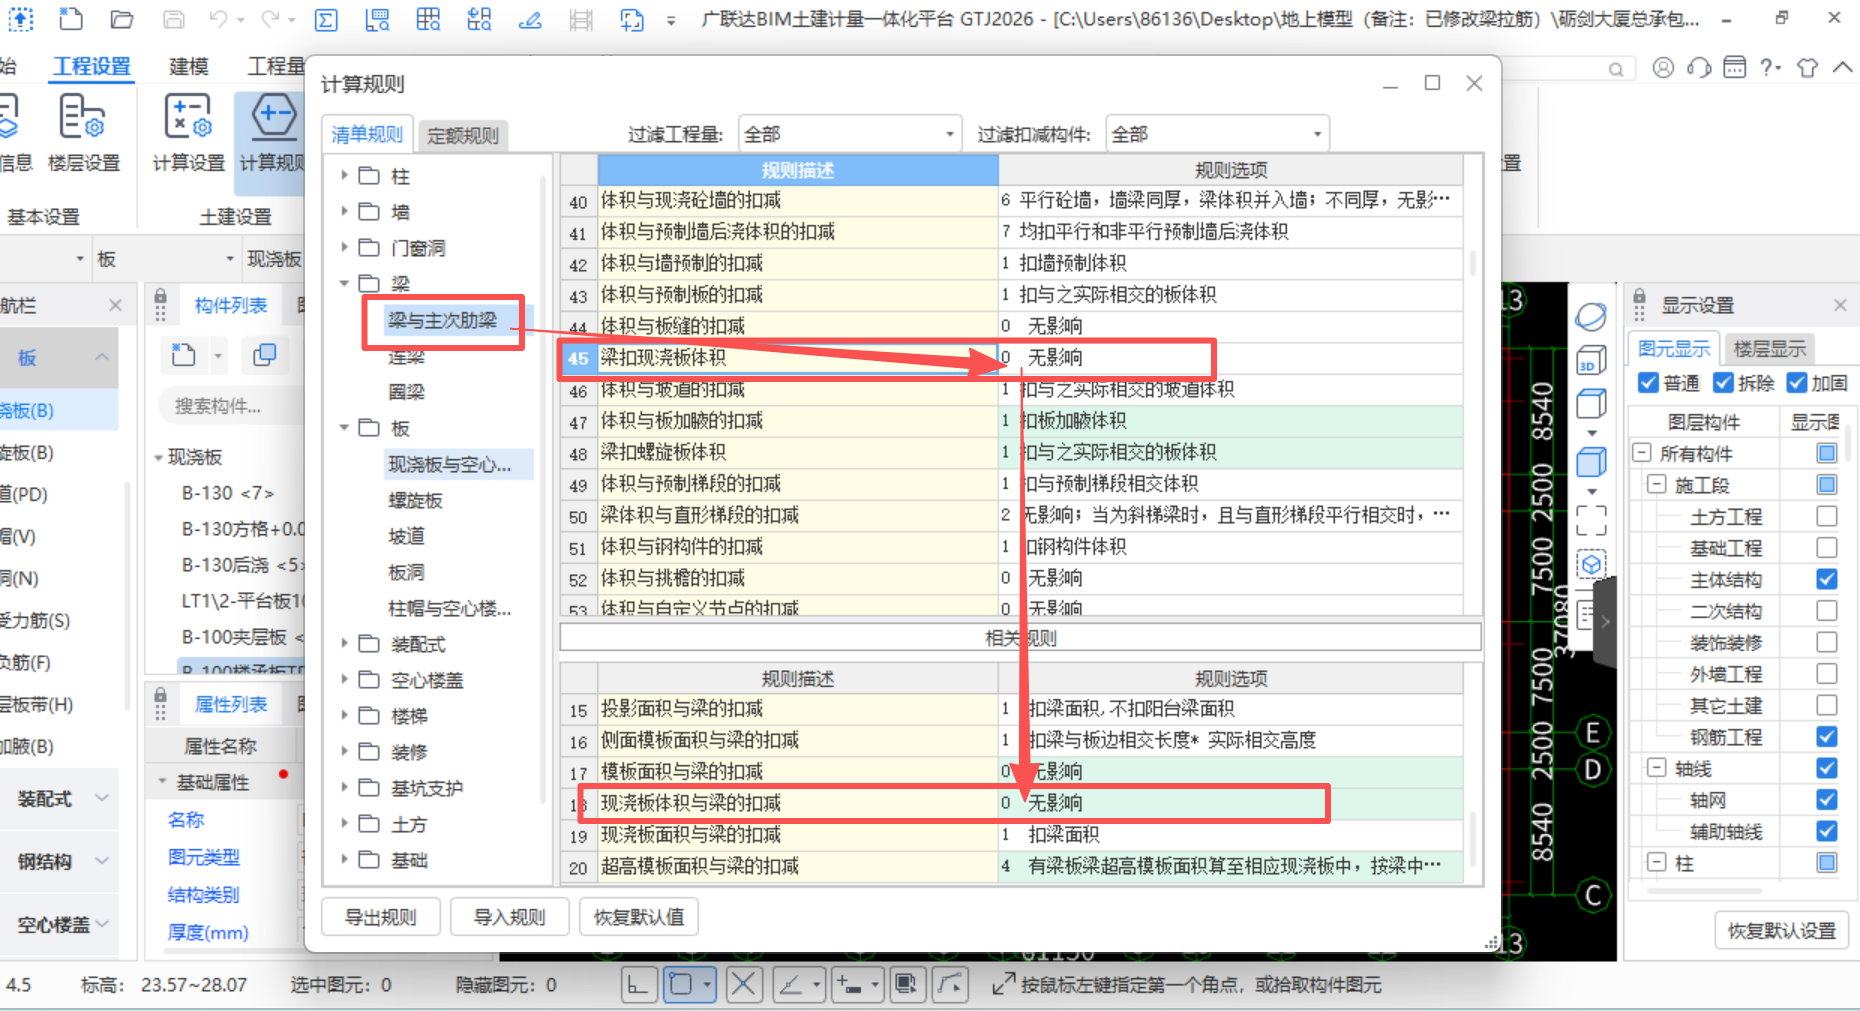The image size is (1860, 1011).
Task: Switch to the 定额规则 tab
Action: coord(463,134)
